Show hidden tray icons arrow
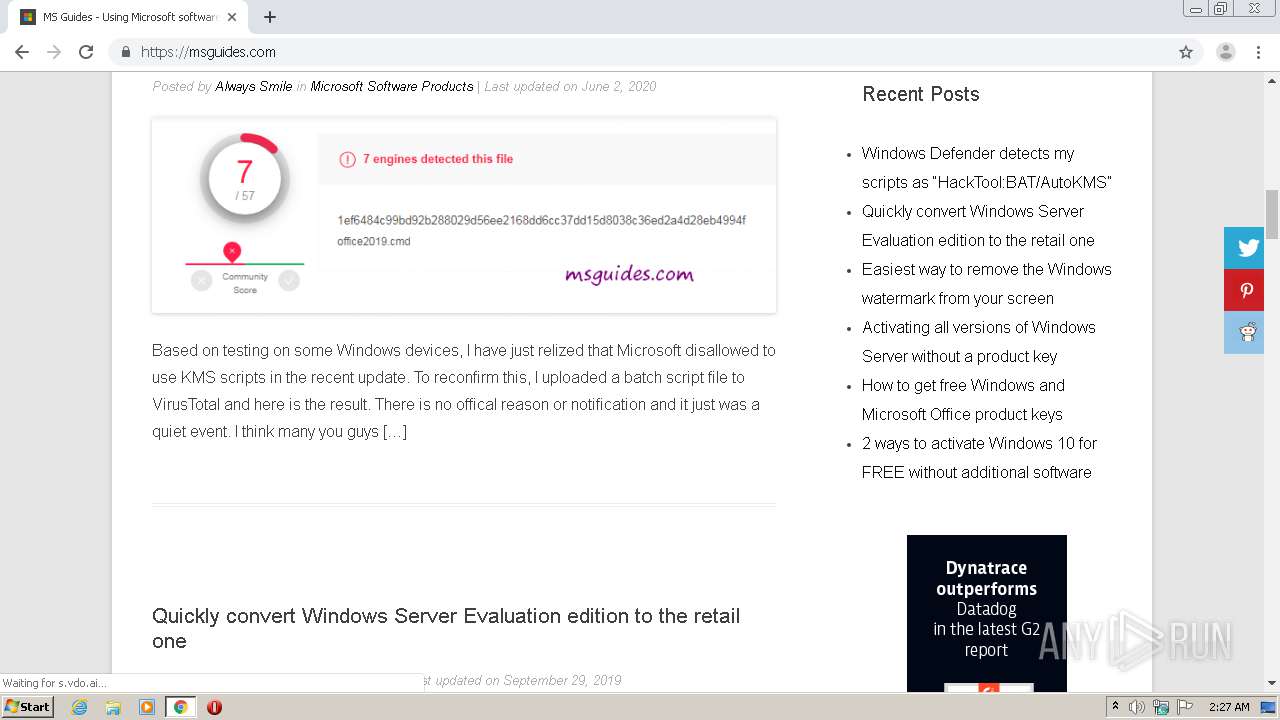The height and width of the screenshot is (720, 1280). tap(1115, 707)
